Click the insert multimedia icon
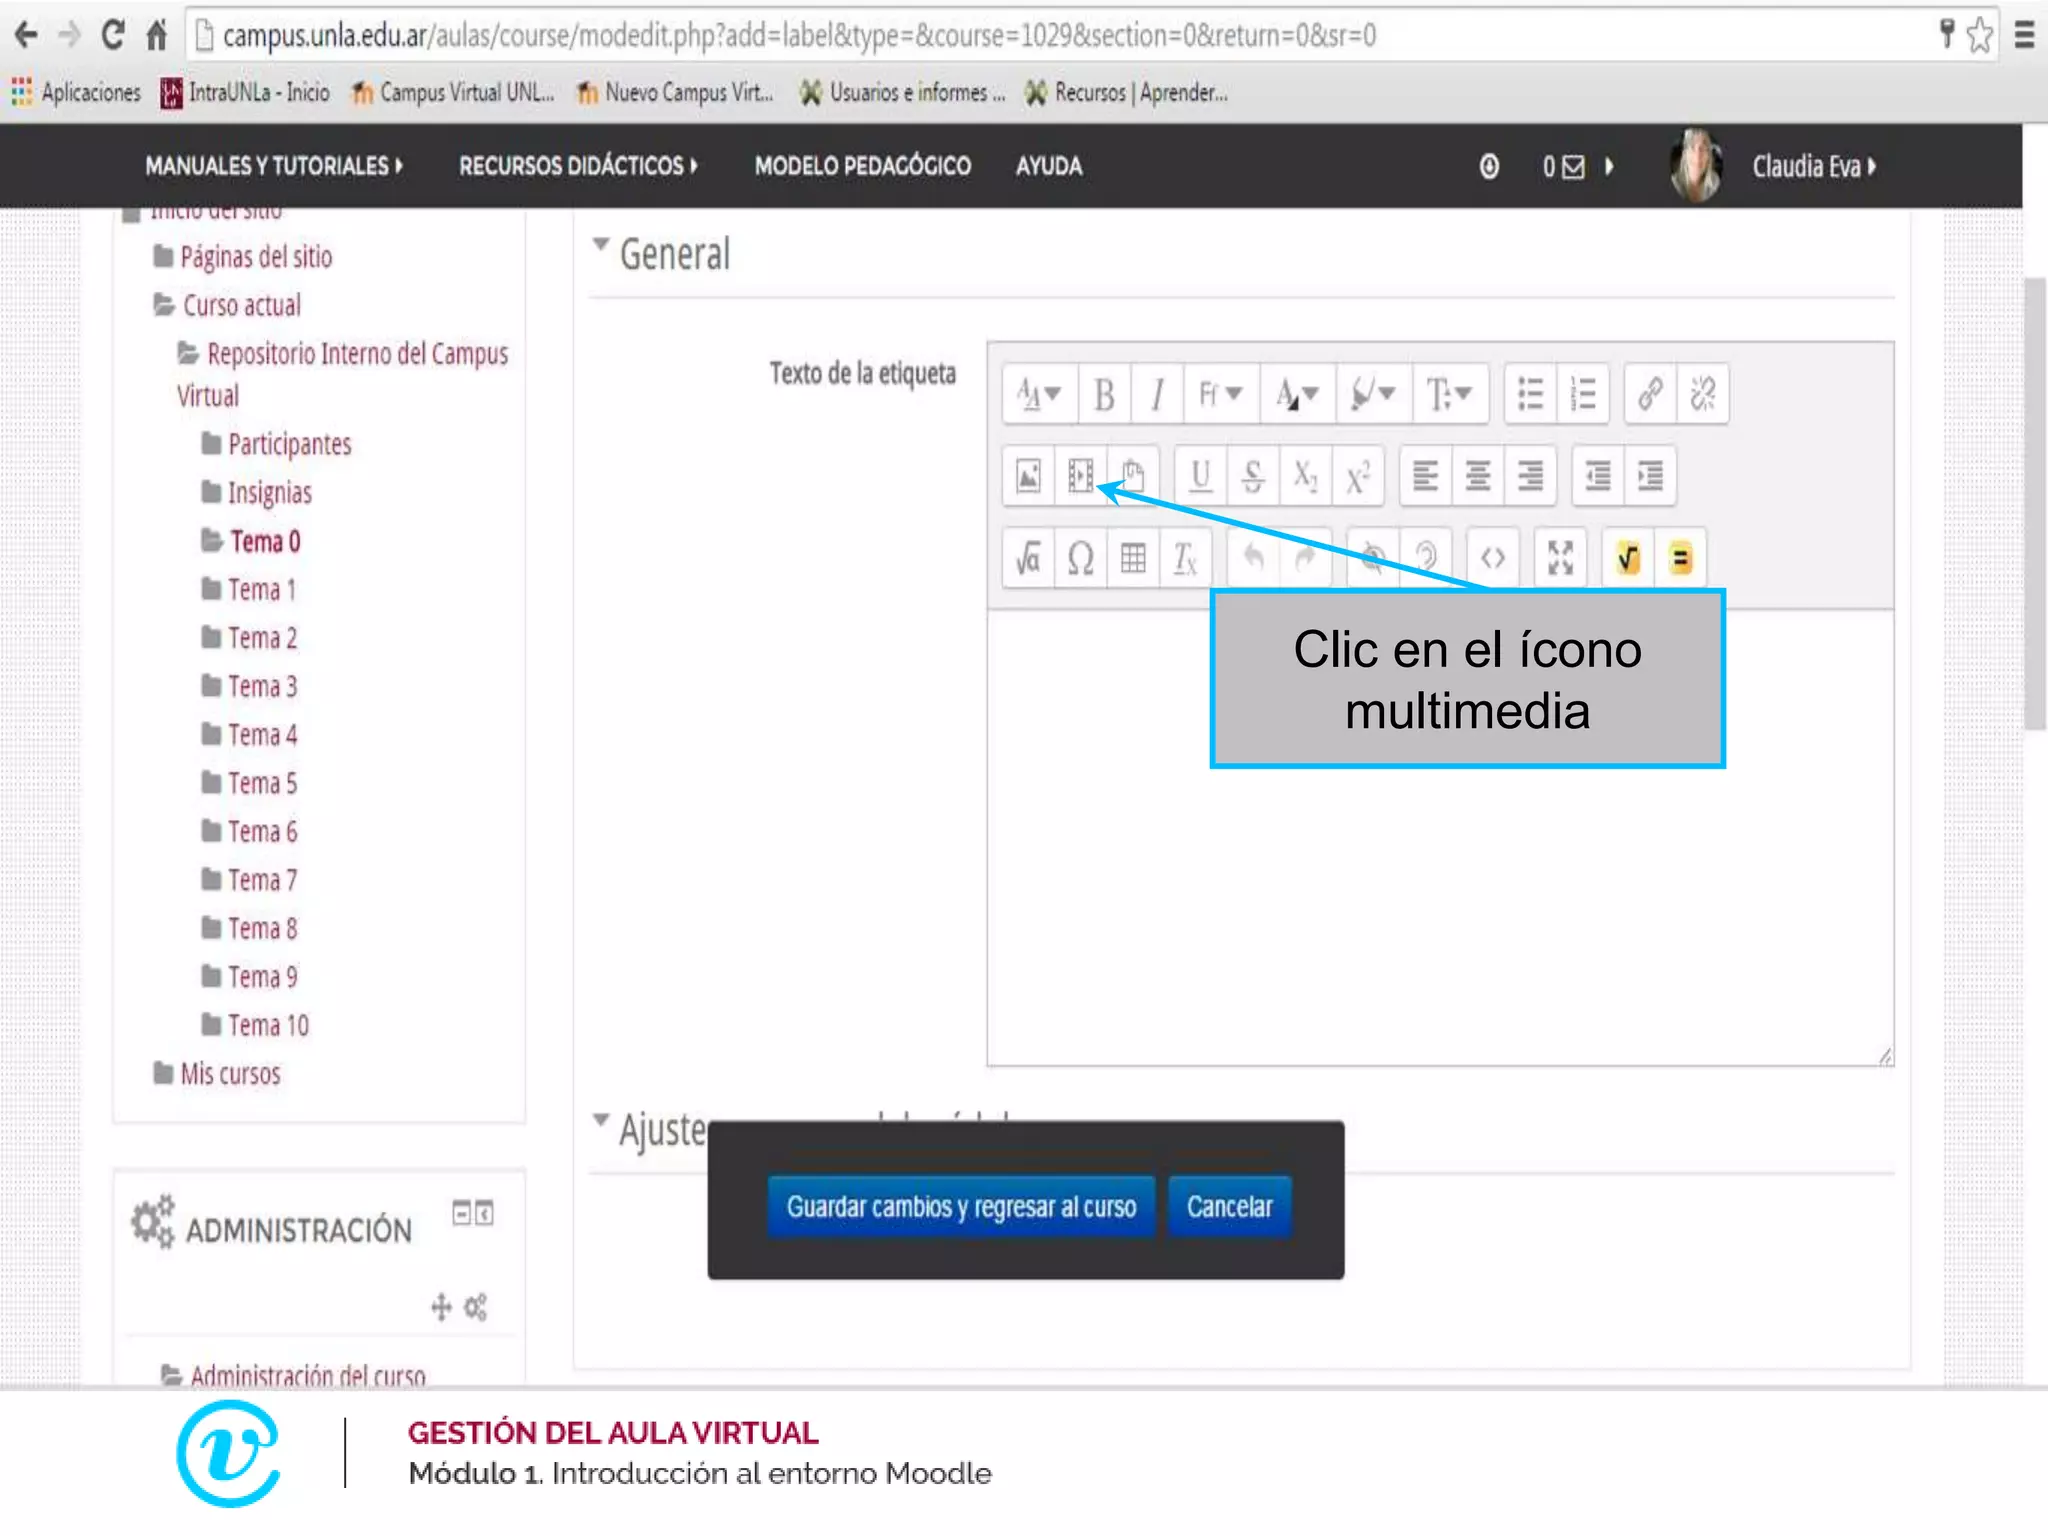 coord(1080,476)
